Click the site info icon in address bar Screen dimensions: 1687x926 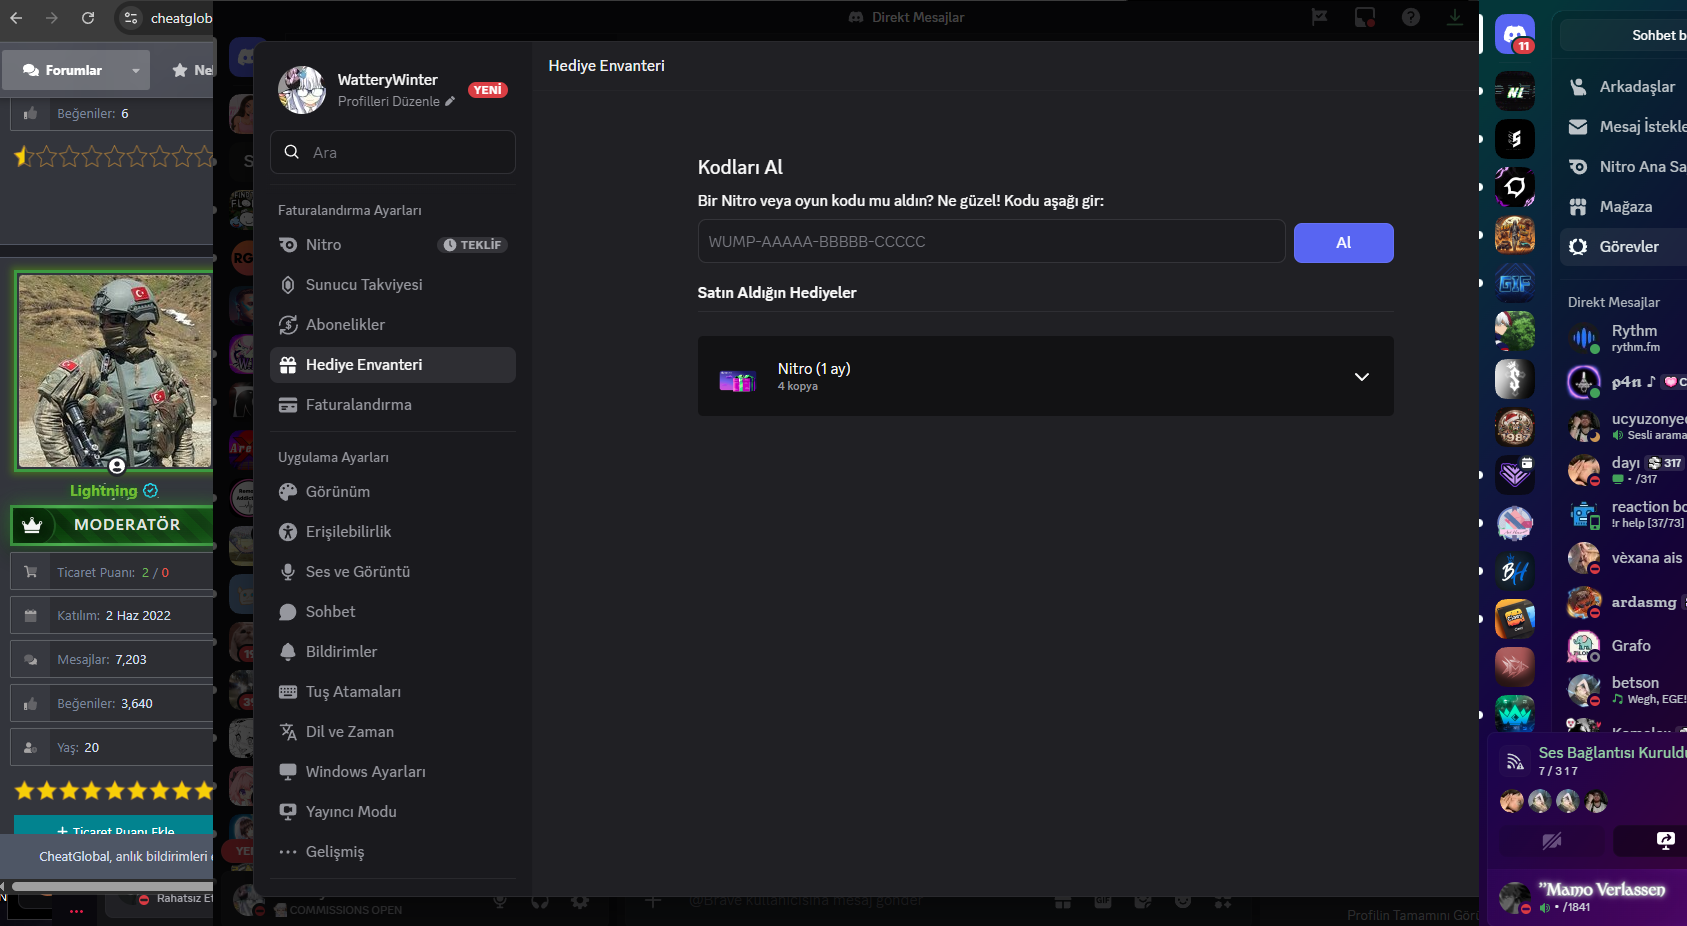pos(131,18)
